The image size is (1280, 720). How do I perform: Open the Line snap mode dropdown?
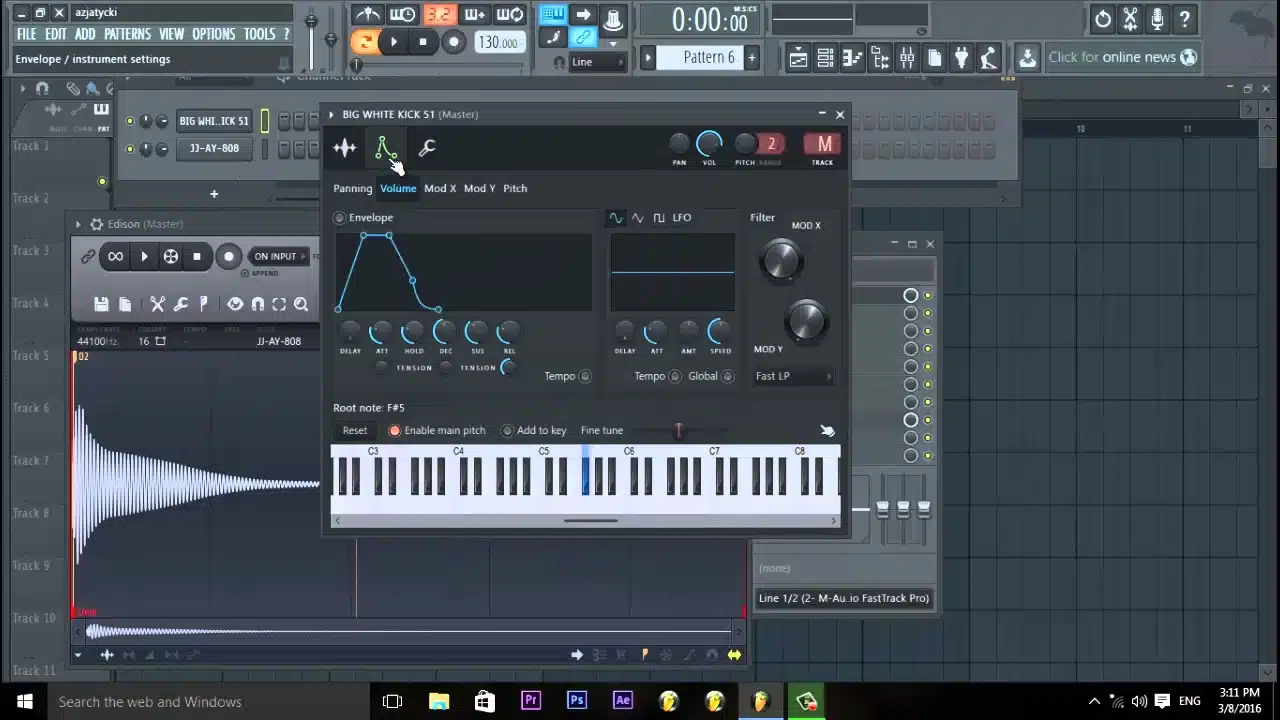597,62
